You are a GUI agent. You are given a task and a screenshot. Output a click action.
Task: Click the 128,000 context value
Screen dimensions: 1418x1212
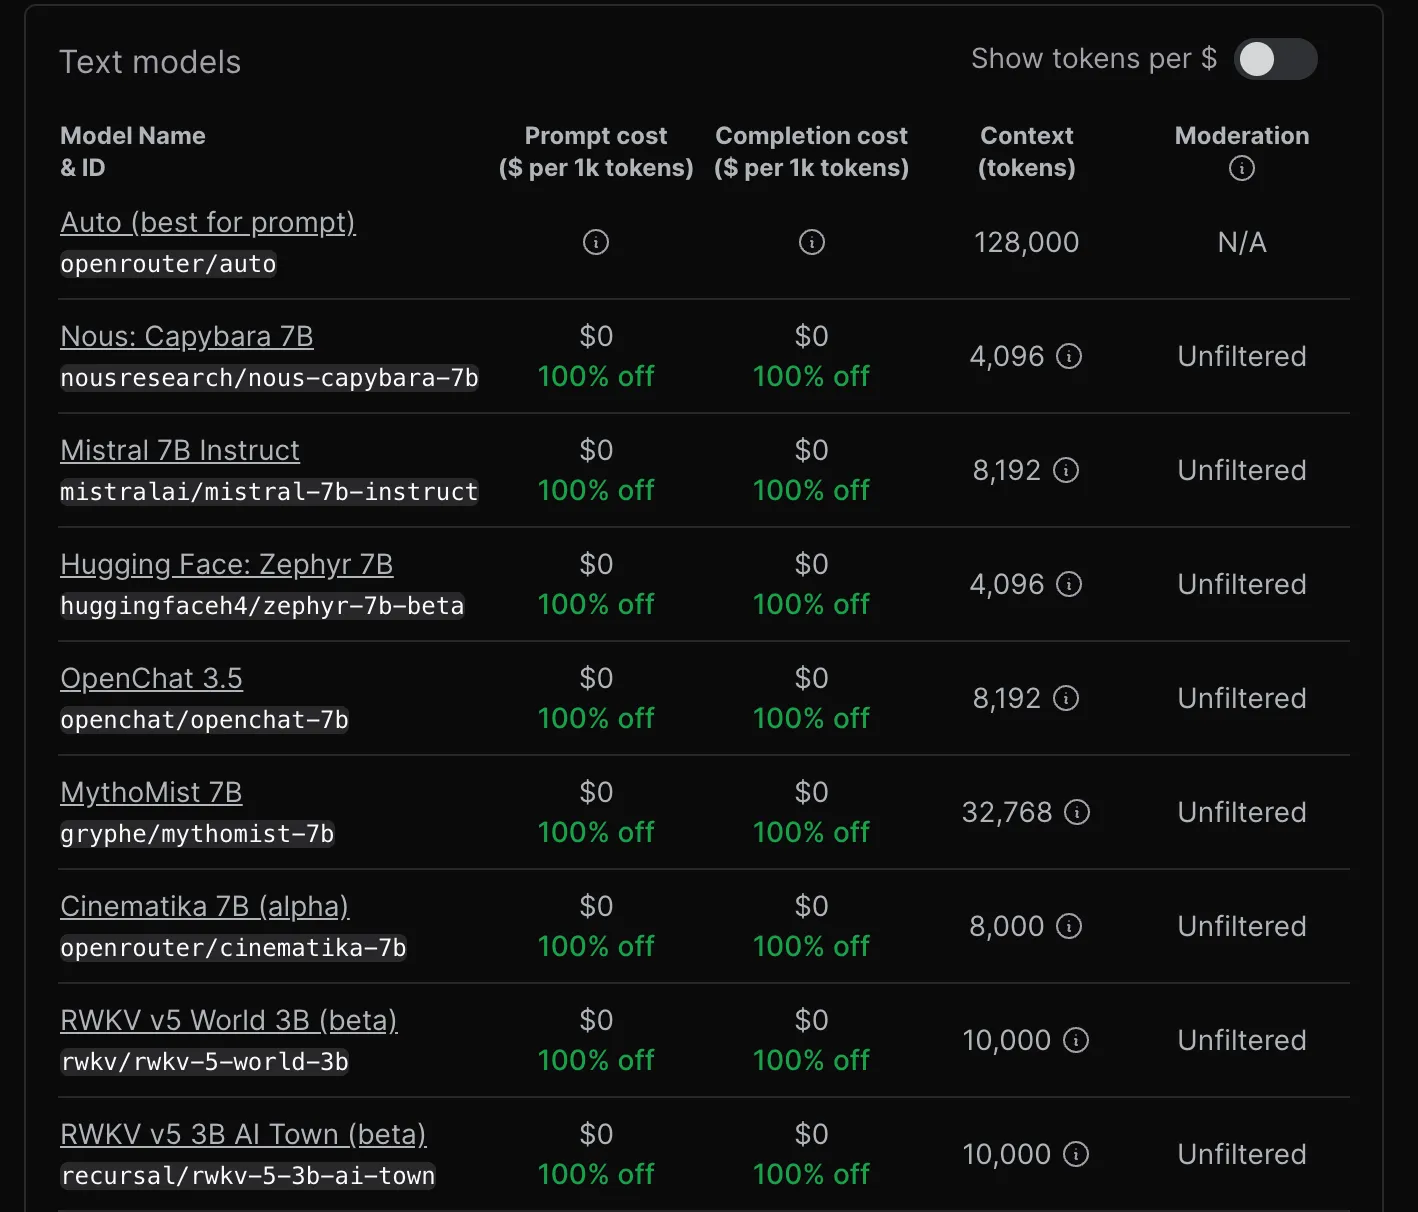point(1027,242)
